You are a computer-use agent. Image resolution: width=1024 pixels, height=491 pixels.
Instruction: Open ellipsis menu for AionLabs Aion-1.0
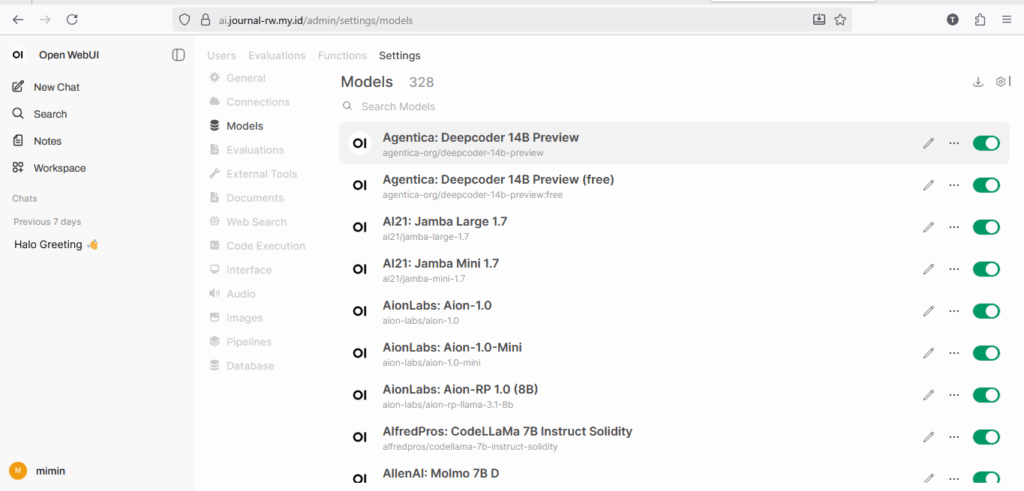pos(954,311)
